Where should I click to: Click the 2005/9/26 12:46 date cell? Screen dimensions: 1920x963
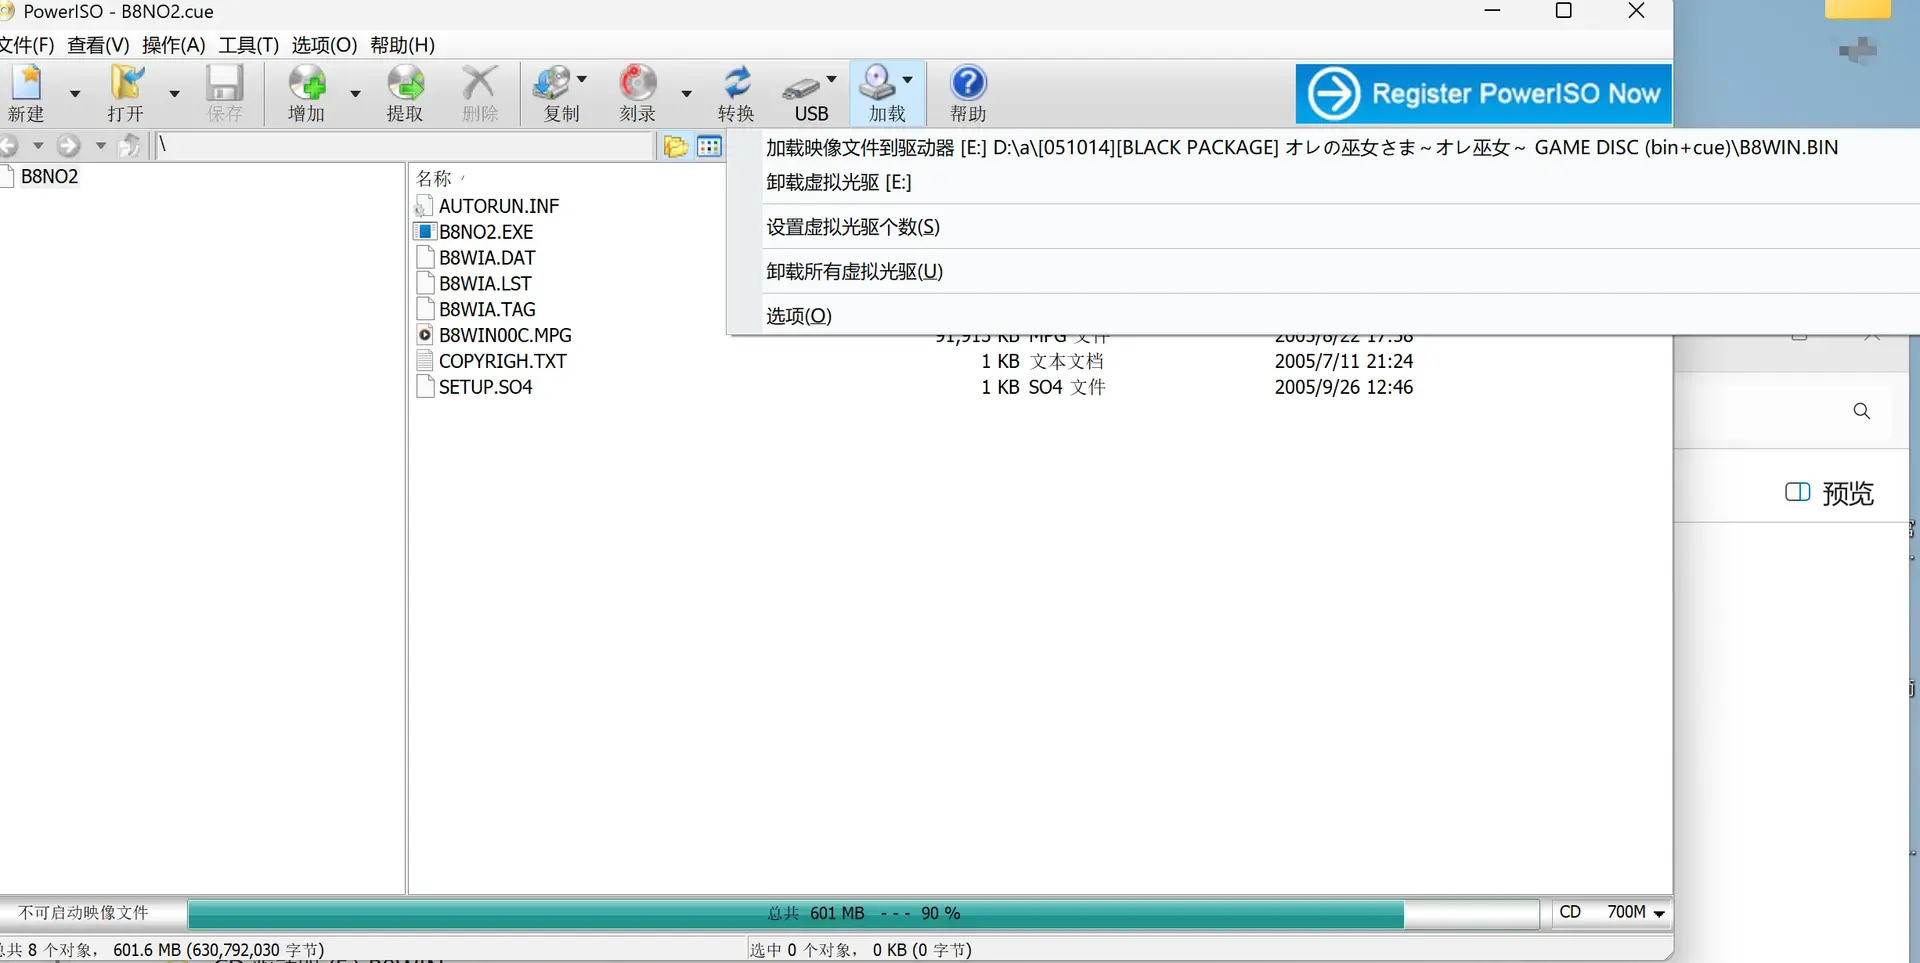pyautogui.click(x=1343, y=387)
